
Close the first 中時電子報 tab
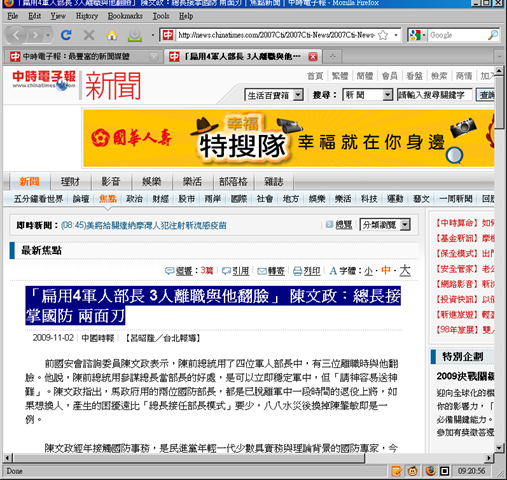(154, 57)
